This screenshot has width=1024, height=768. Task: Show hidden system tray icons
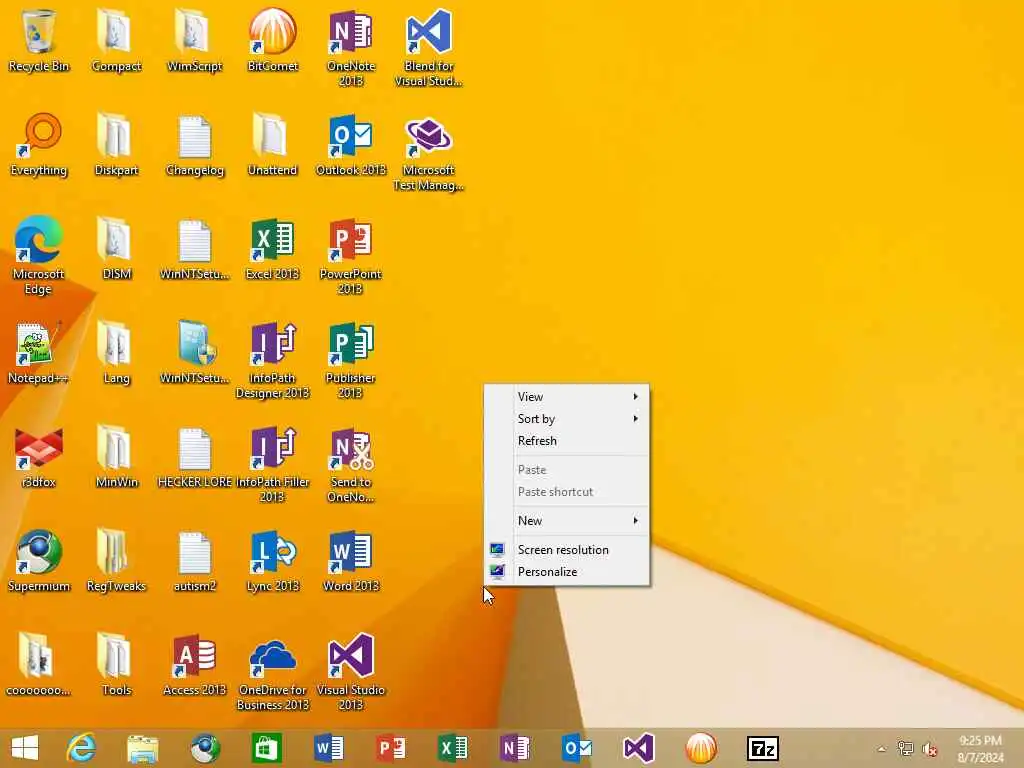tap(882, 749)
